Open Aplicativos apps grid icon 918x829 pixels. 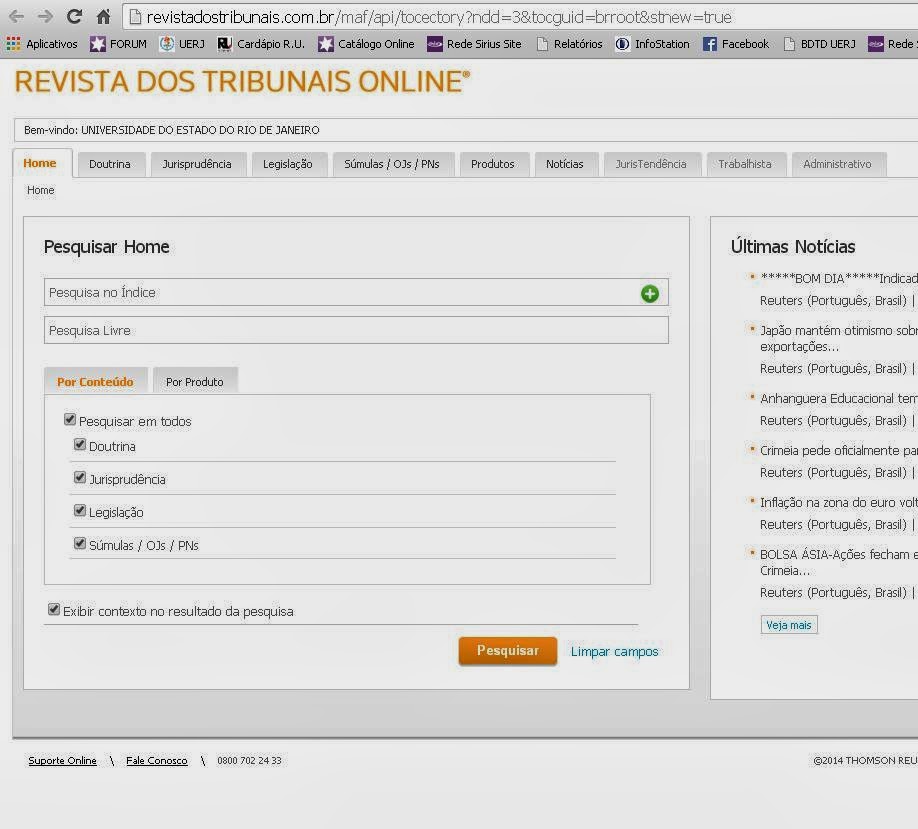tap(13, 44)
